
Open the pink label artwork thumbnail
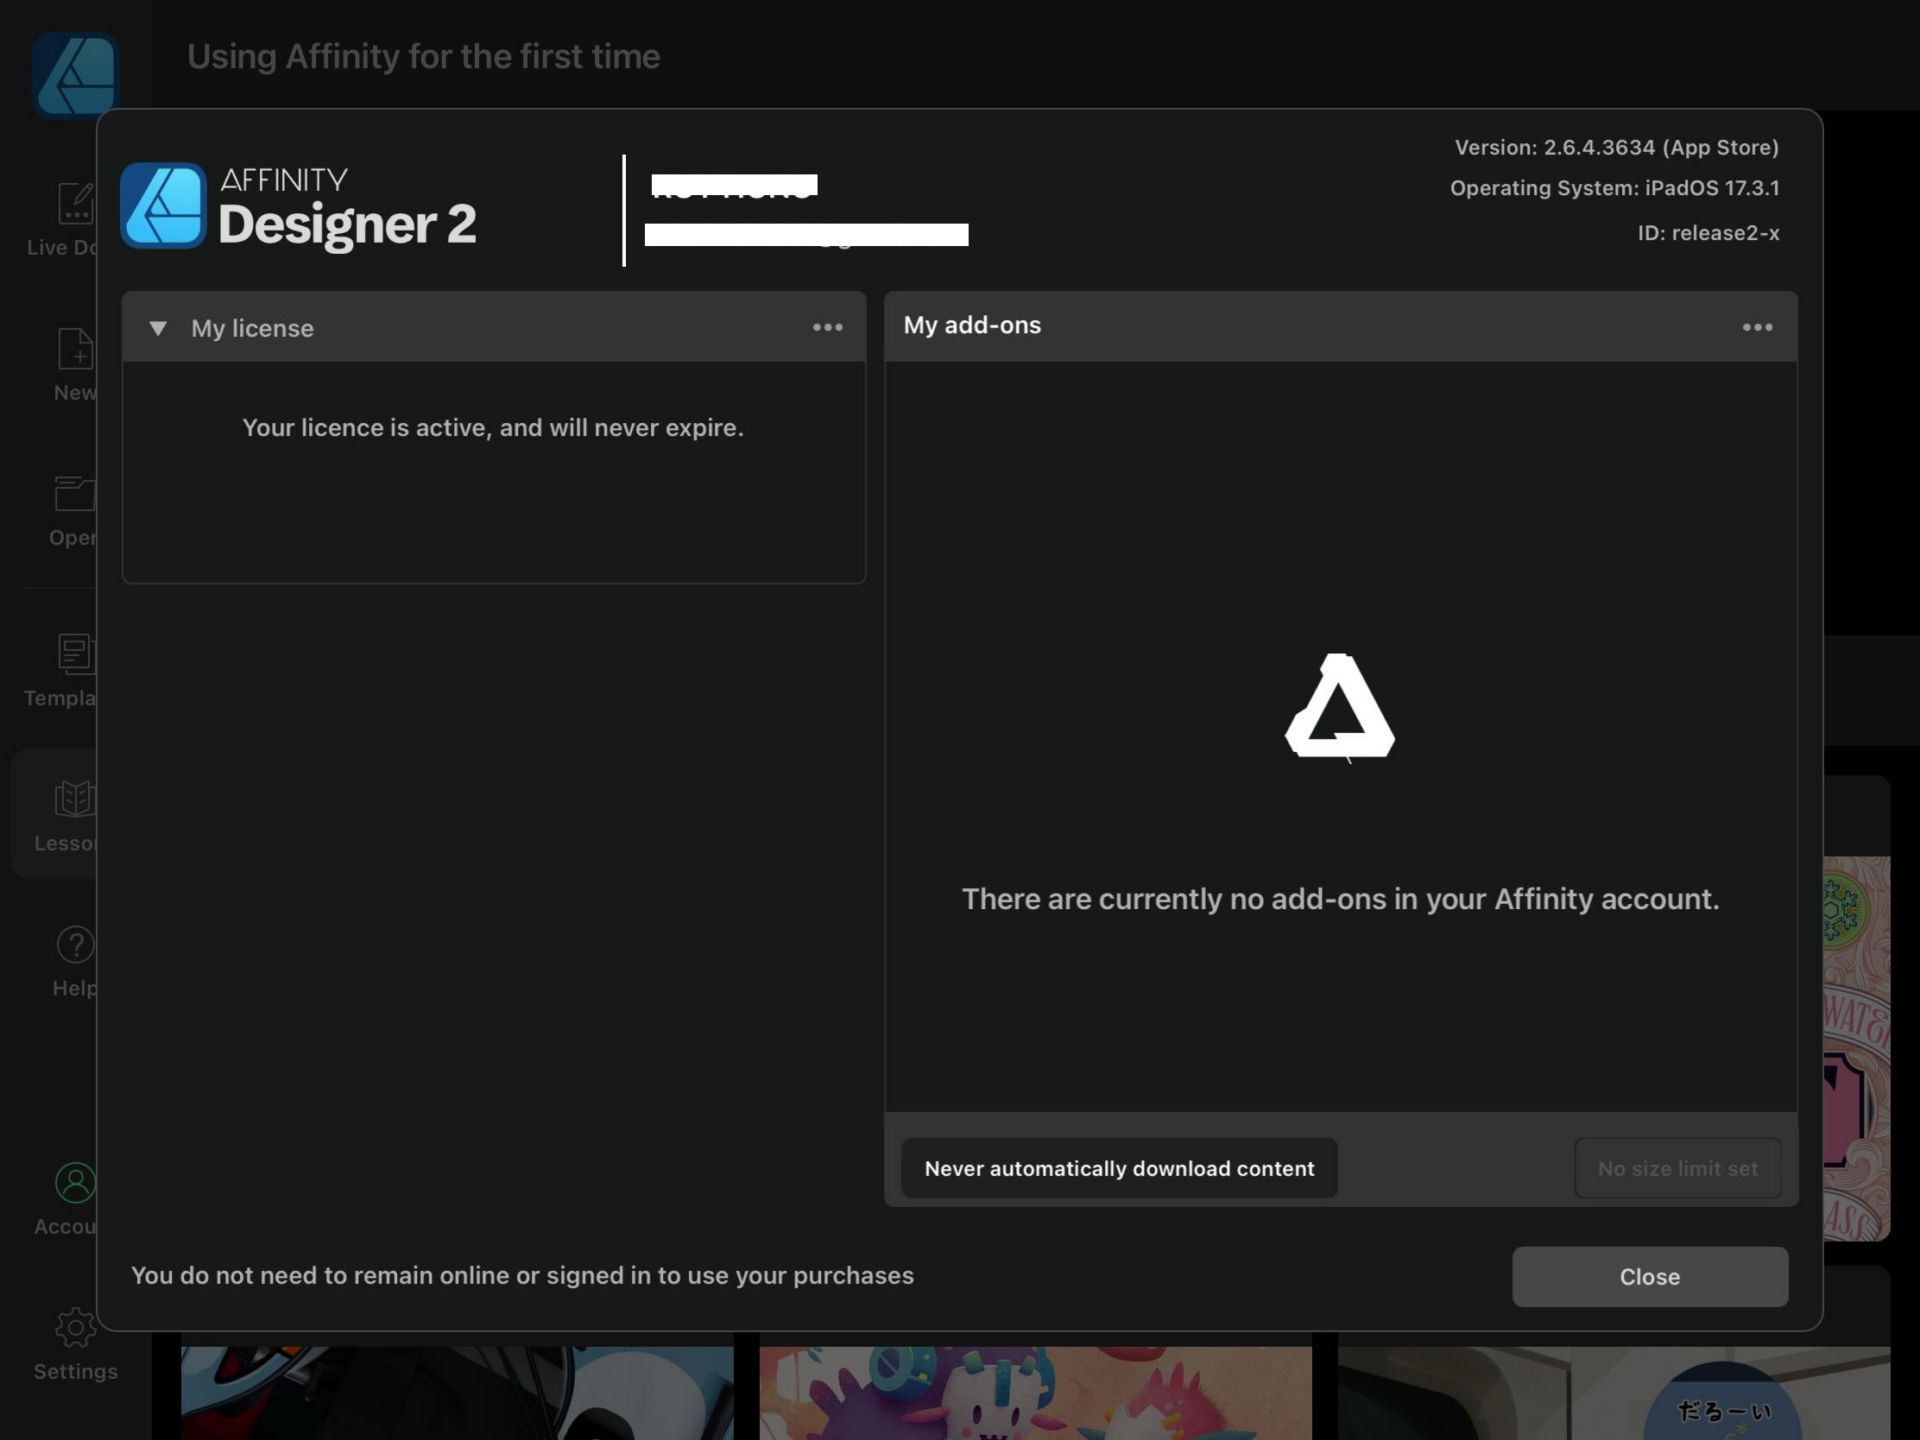pos(1856,1048)
